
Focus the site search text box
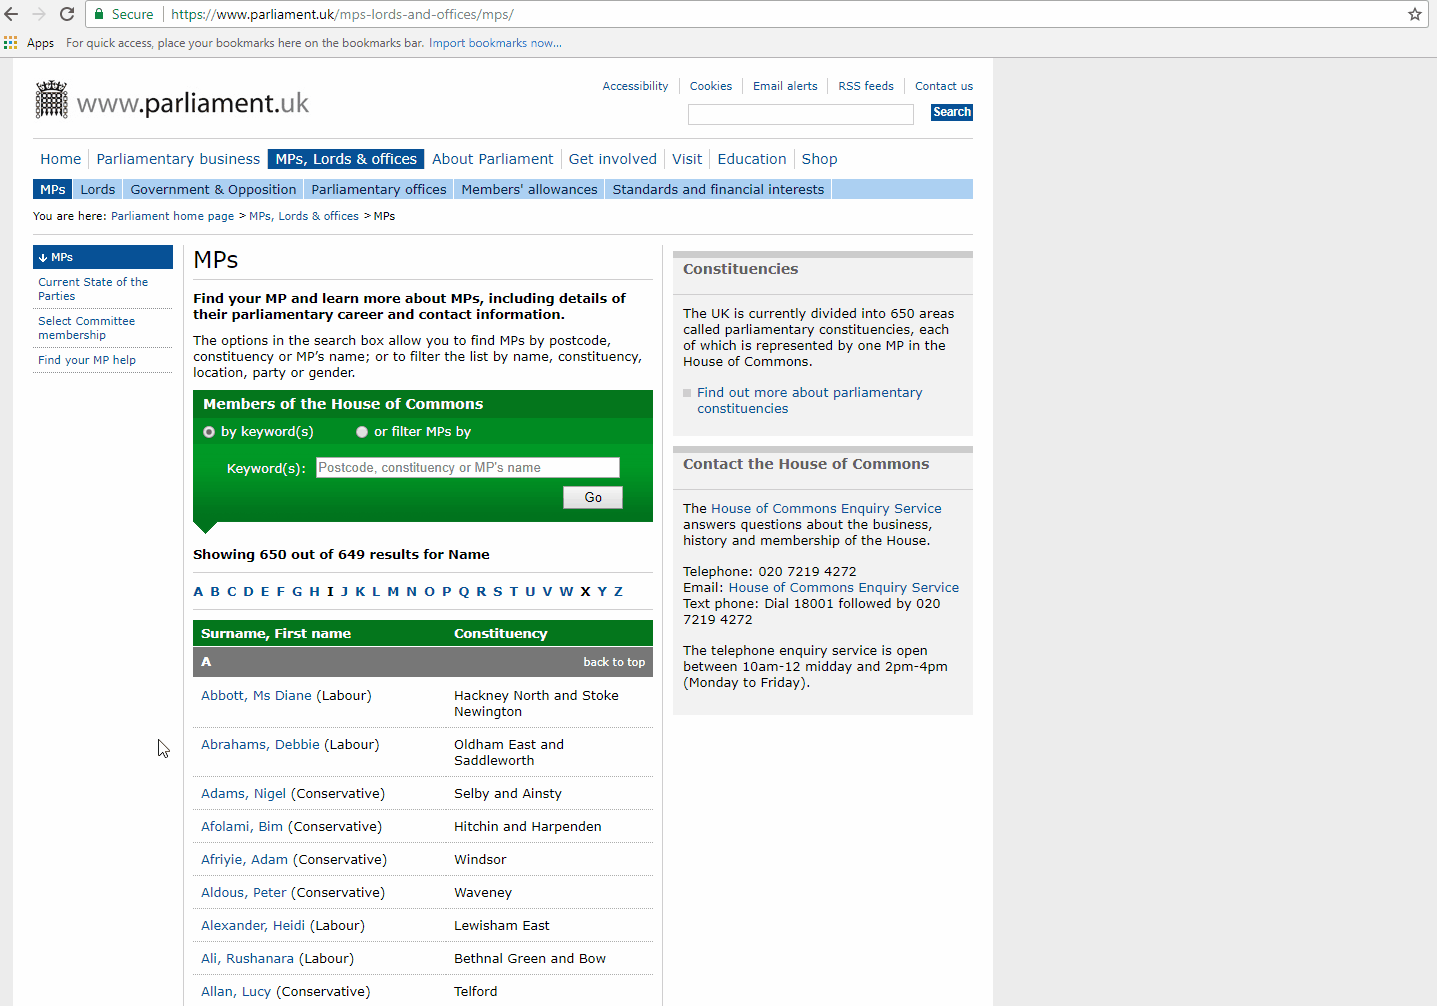[801, 114]
